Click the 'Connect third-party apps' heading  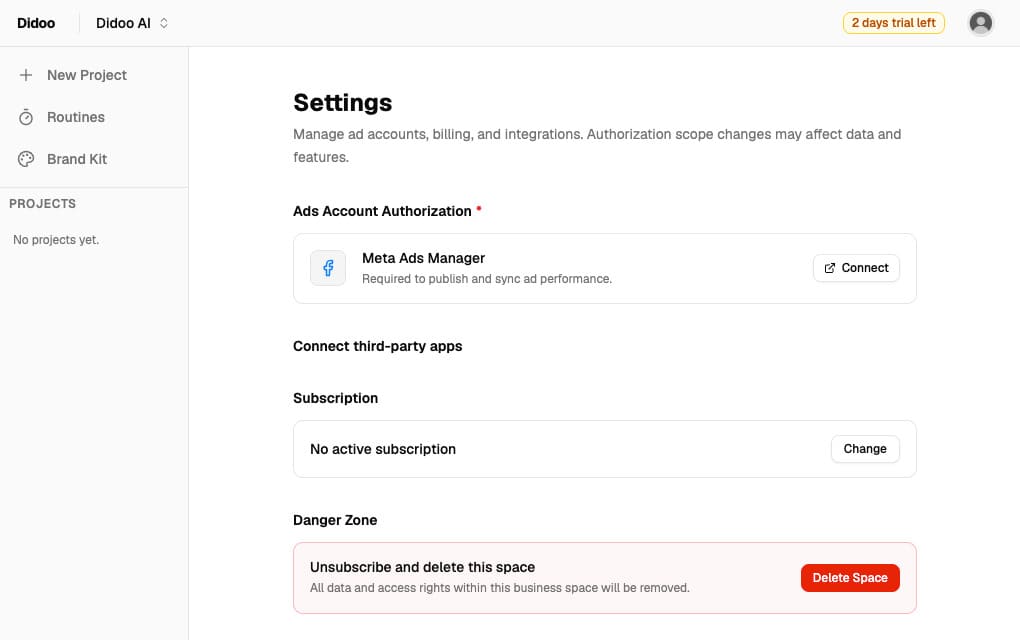377,346
